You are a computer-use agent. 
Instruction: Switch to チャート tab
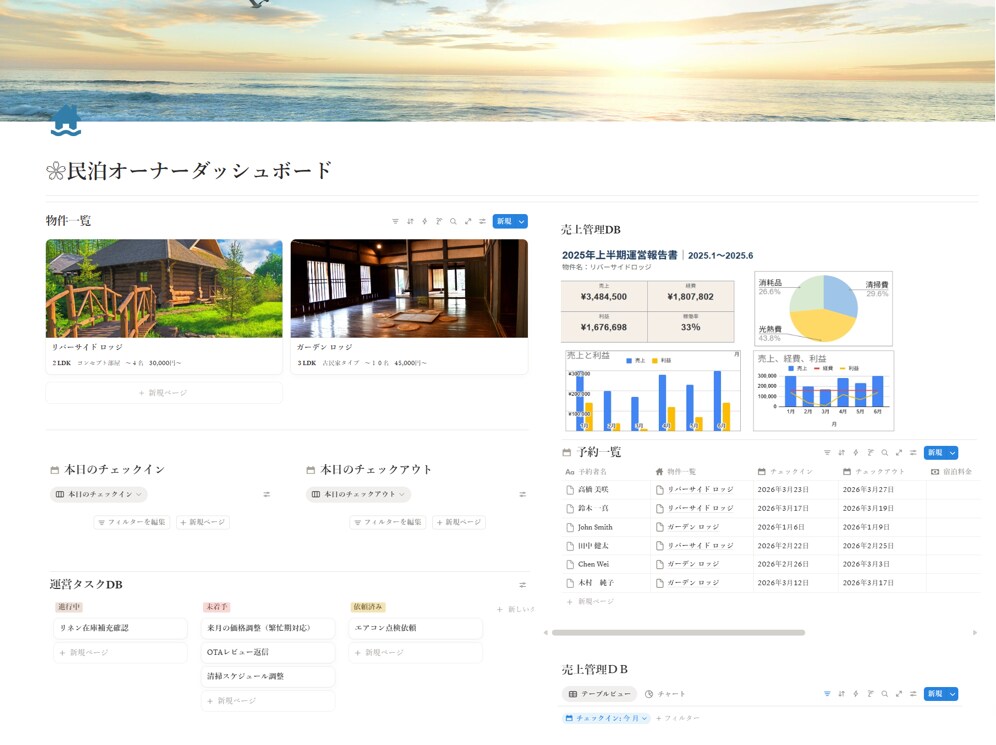pyautogui.click(x=664, y=694)
